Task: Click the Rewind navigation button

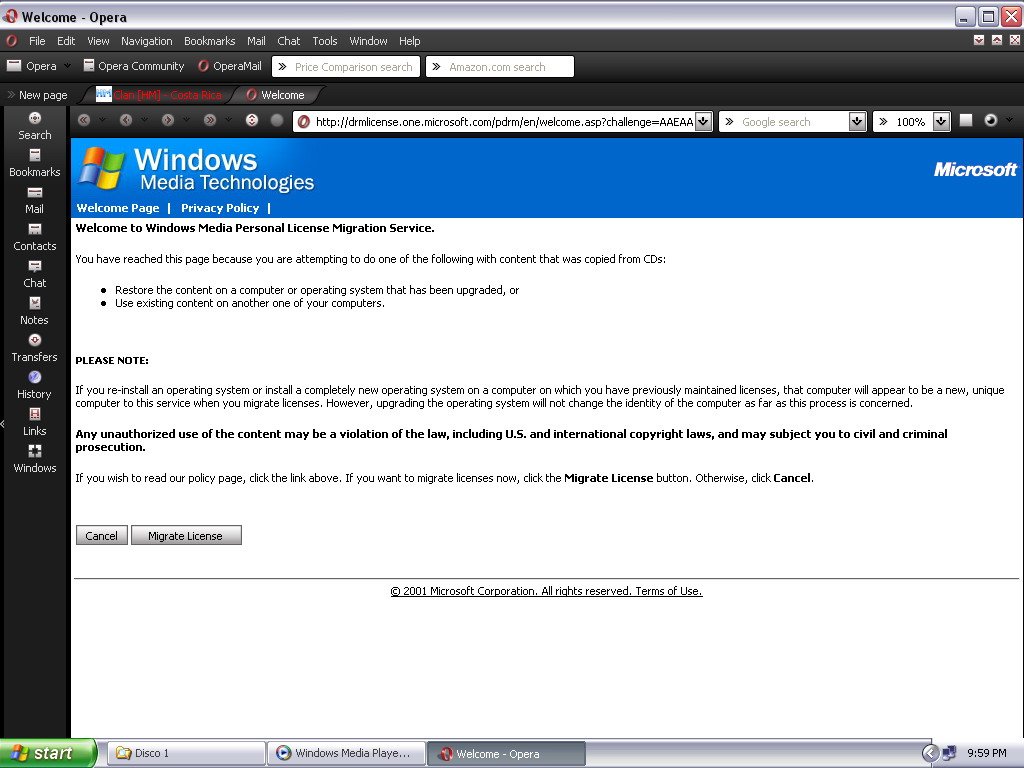Action: (x=84, y=120)
